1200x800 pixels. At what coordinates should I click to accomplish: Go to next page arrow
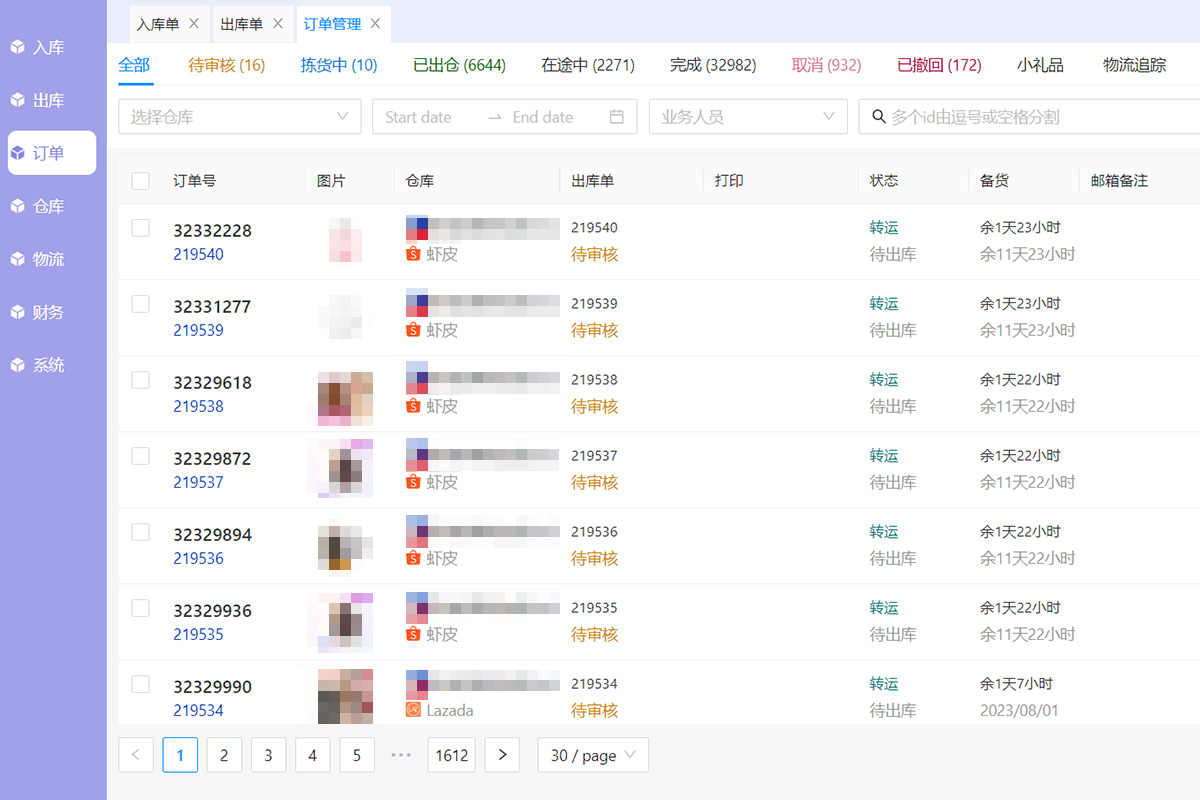pyautogui.click(x=502, y=755)
